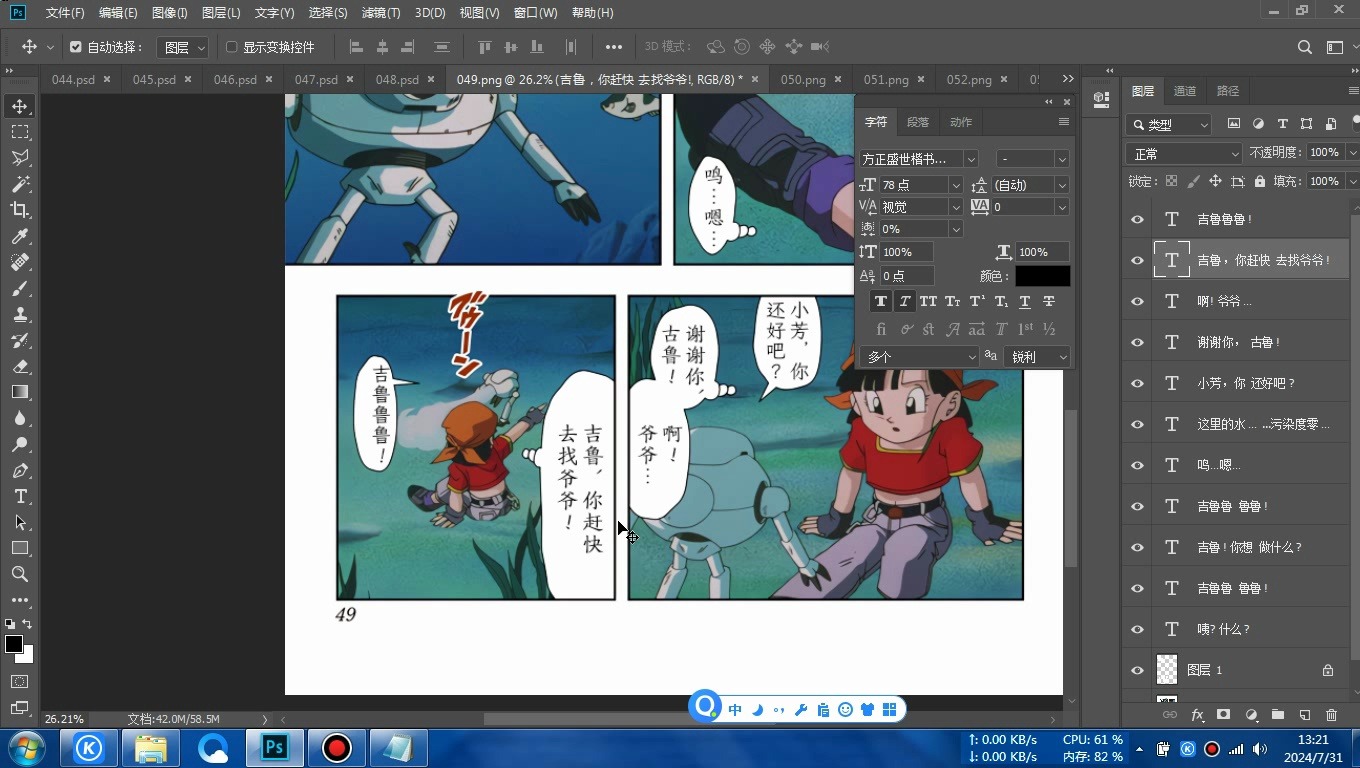Image resolution: width=1360 pixels, height=768 pixels.
Task: Hide the 图层 1 layer
Action: point(1137,670)
